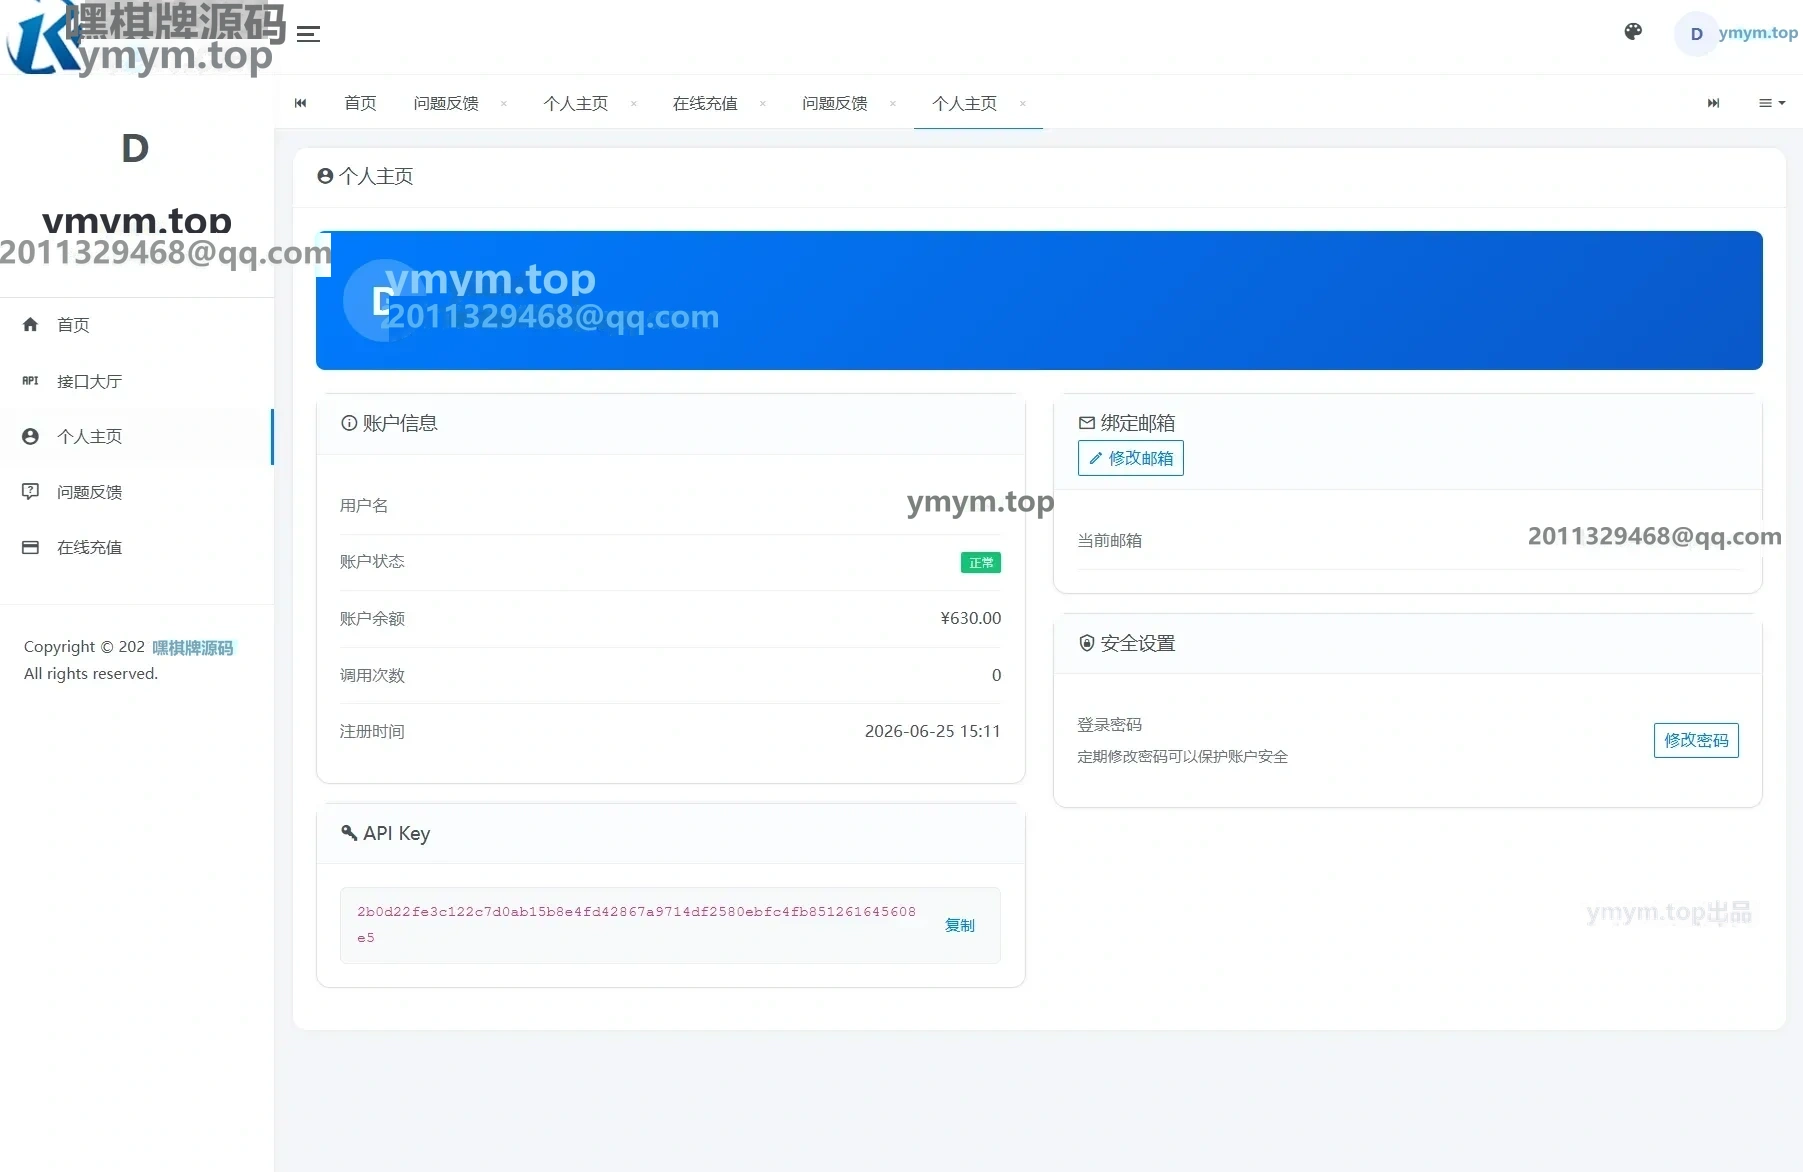This screenshot has width=1803, height=1172.
Task: Click the home icon in the sidebar
Action: click(x=30, y=325)
